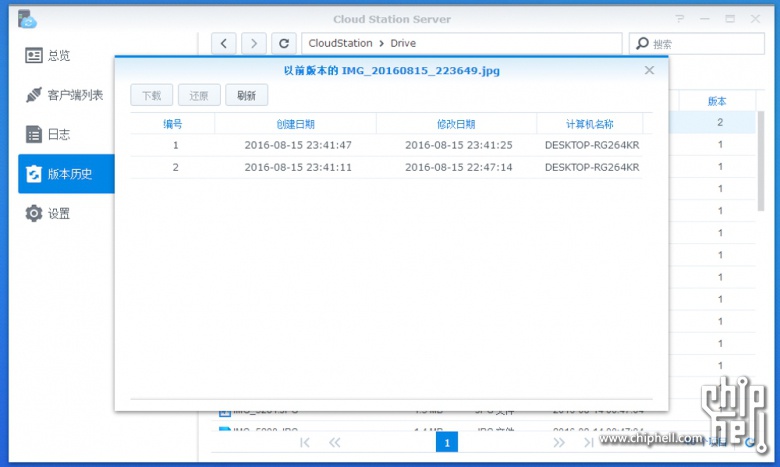
Task: Click modified date 2016-08-15 23:41:25
Action: [459, 145]
